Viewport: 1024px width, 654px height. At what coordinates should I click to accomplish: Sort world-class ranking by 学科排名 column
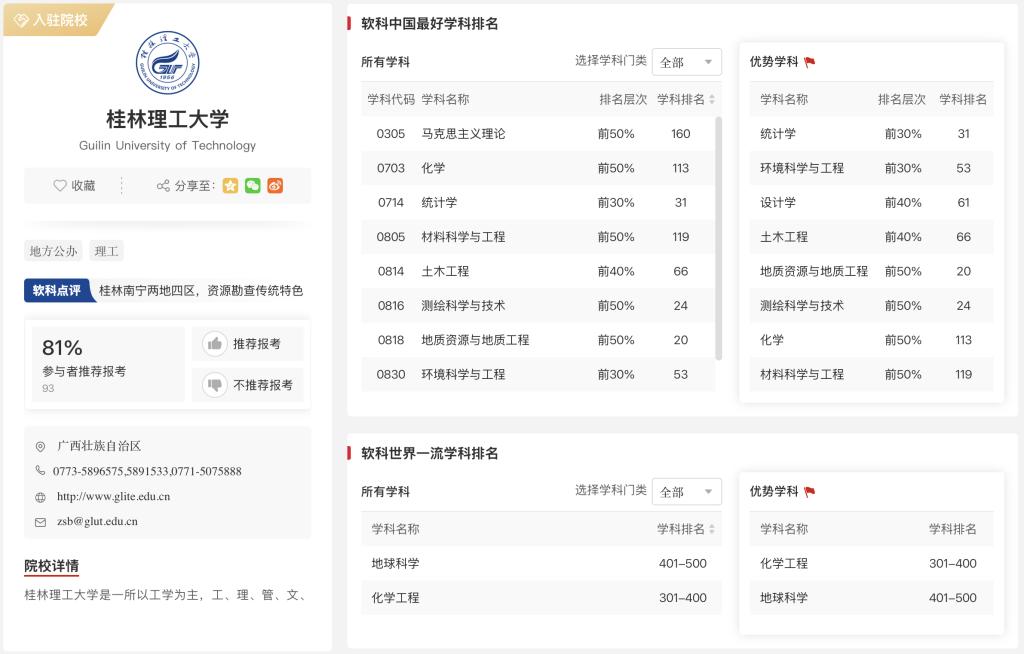pos(712,530)
